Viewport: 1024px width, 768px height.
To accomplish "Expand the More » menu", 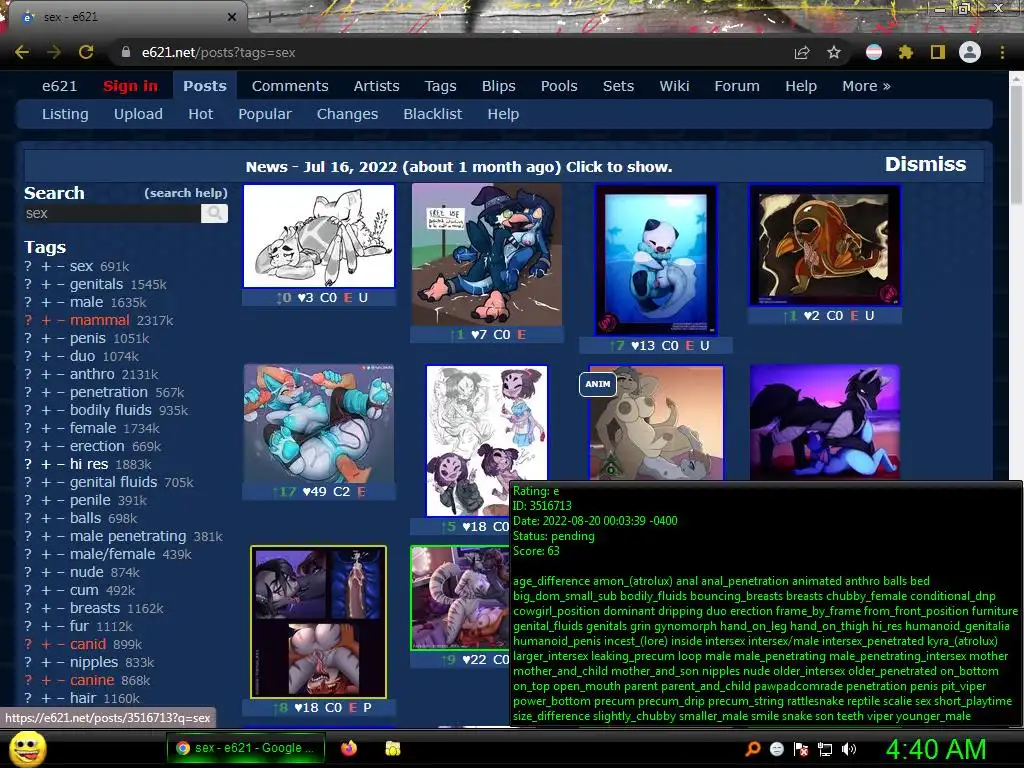I will pyautogui.click(x=866, y=86).
